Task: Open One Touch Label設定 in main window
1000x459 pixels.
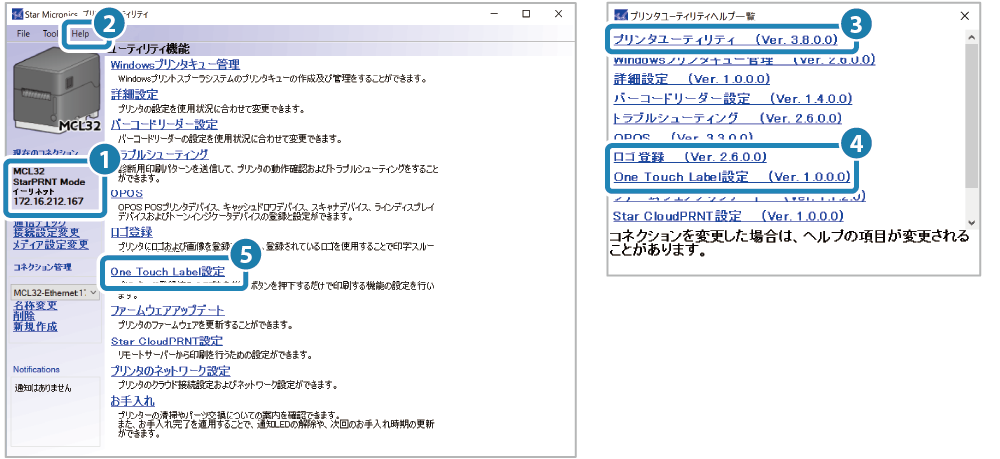Action: (x=168, y=272)
